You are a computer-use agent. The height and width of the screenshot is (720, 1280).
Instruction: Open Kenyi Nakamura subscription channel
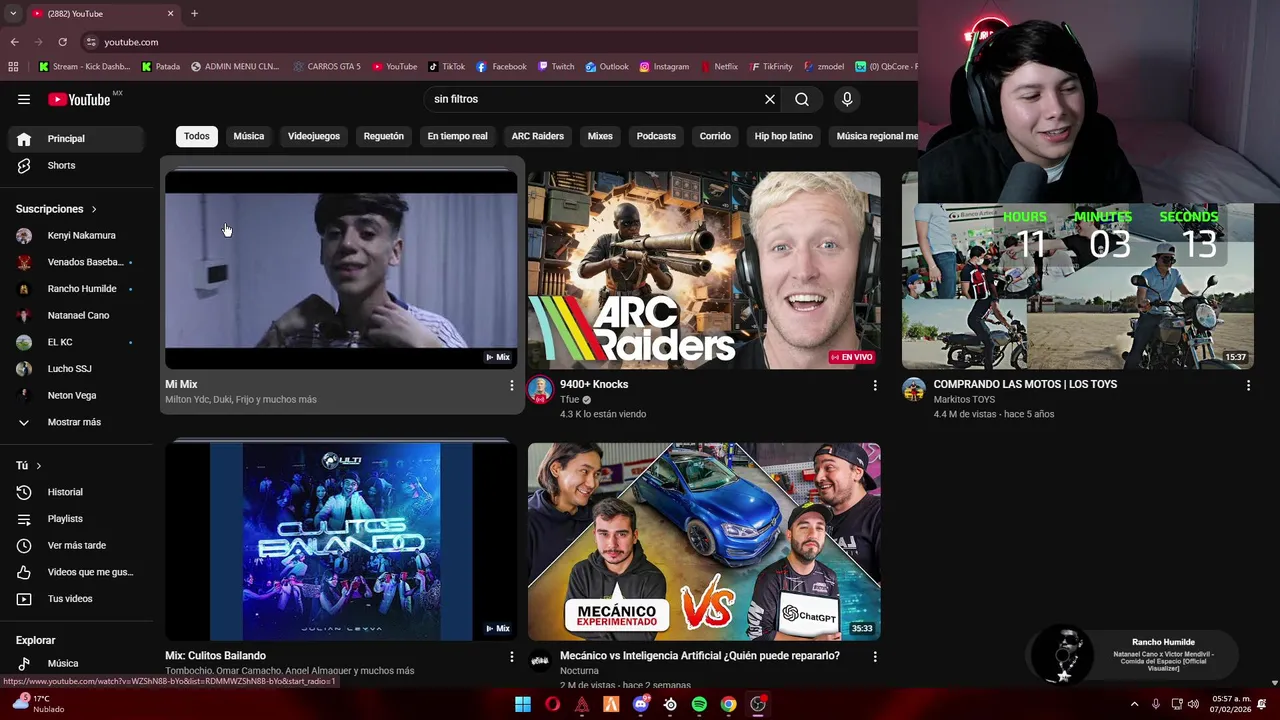pos(76,235)
